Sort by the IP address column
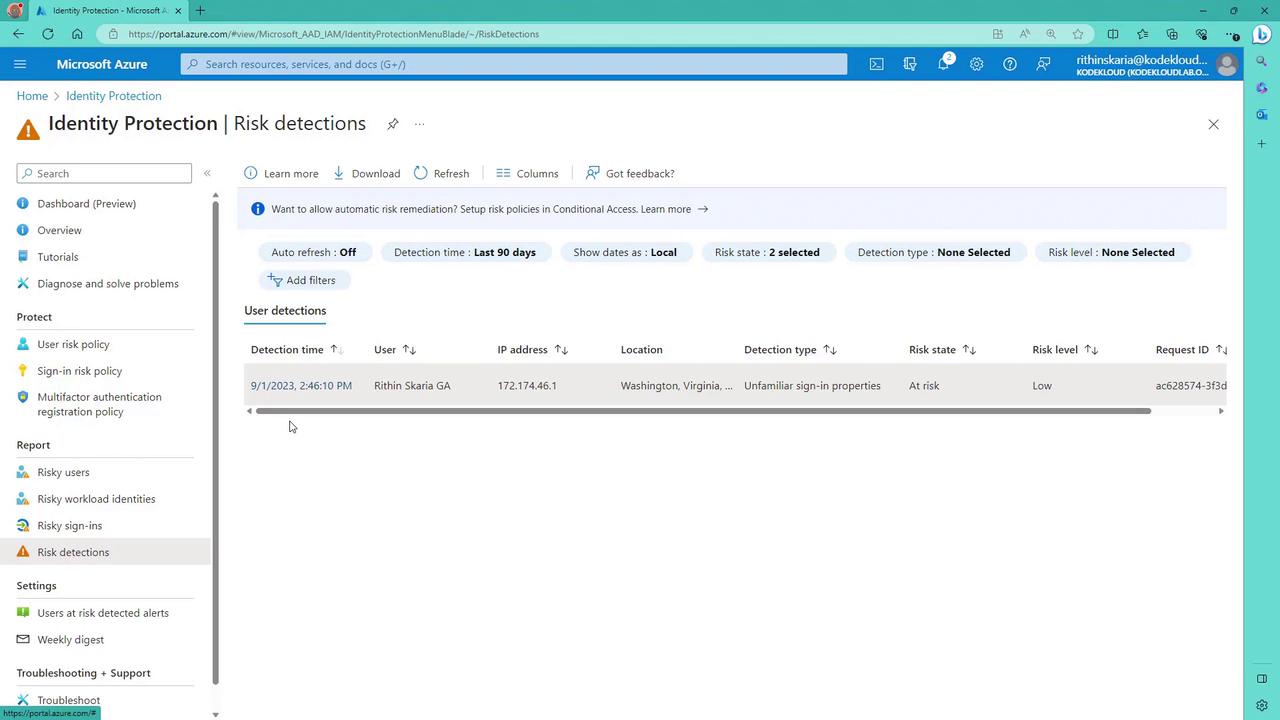The height and width of the screenshot is (720, 1280). coord(533,350)
